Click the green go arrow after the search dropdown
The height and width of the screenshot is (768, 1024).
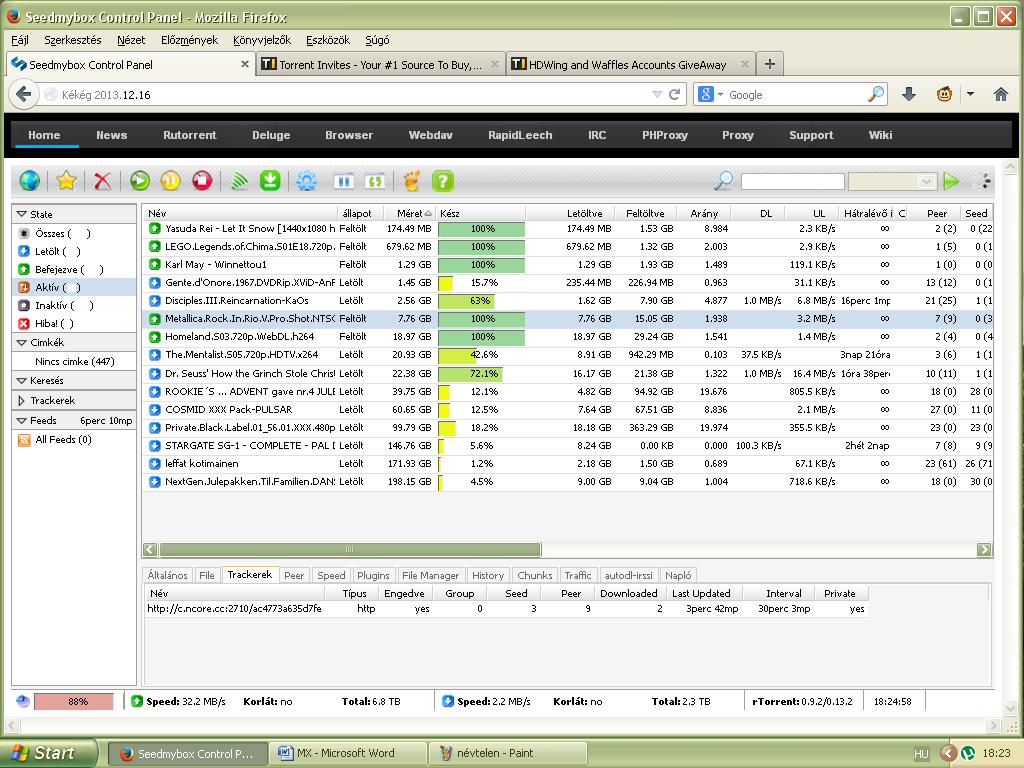point(952,181)
